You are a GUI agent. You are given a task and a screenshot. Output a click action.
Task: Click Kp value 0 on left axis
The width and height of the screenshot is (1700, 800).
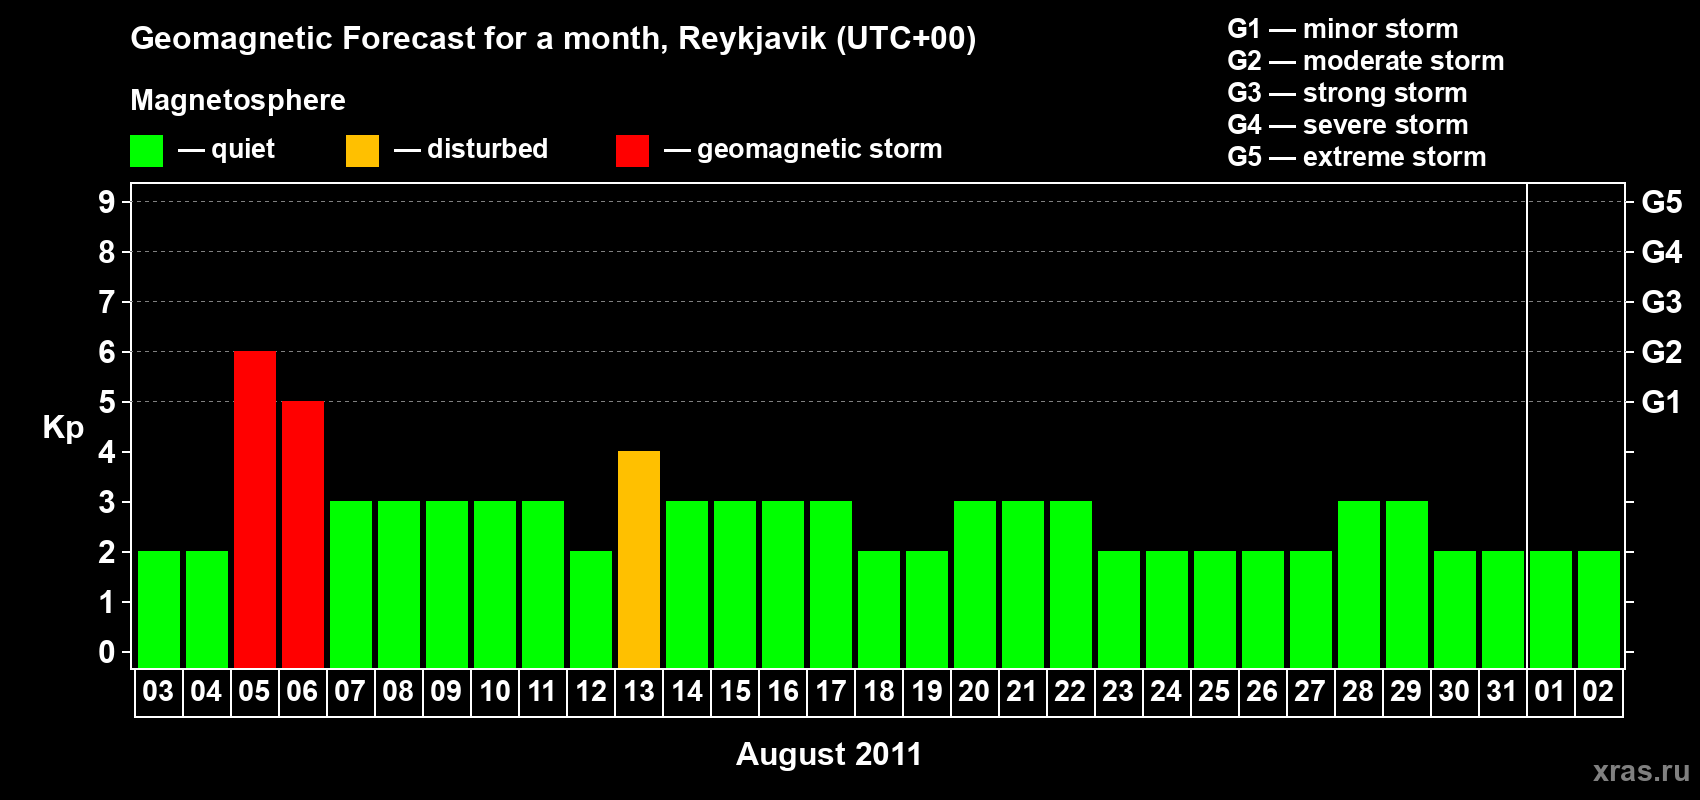(x=107, y=652)
